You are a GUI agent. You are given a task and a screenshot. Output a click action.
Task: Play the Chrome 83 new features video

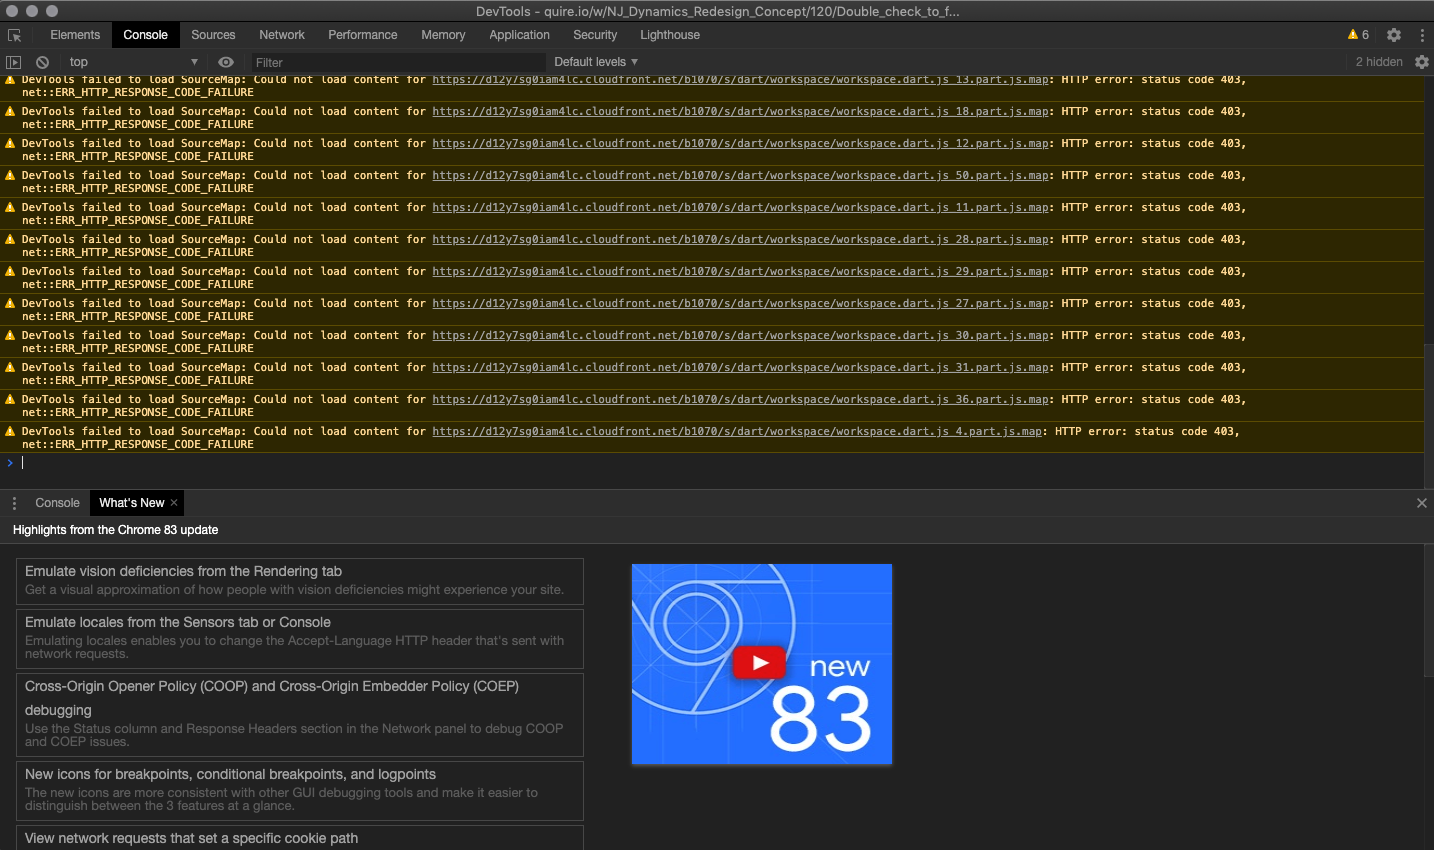[760, 662]
